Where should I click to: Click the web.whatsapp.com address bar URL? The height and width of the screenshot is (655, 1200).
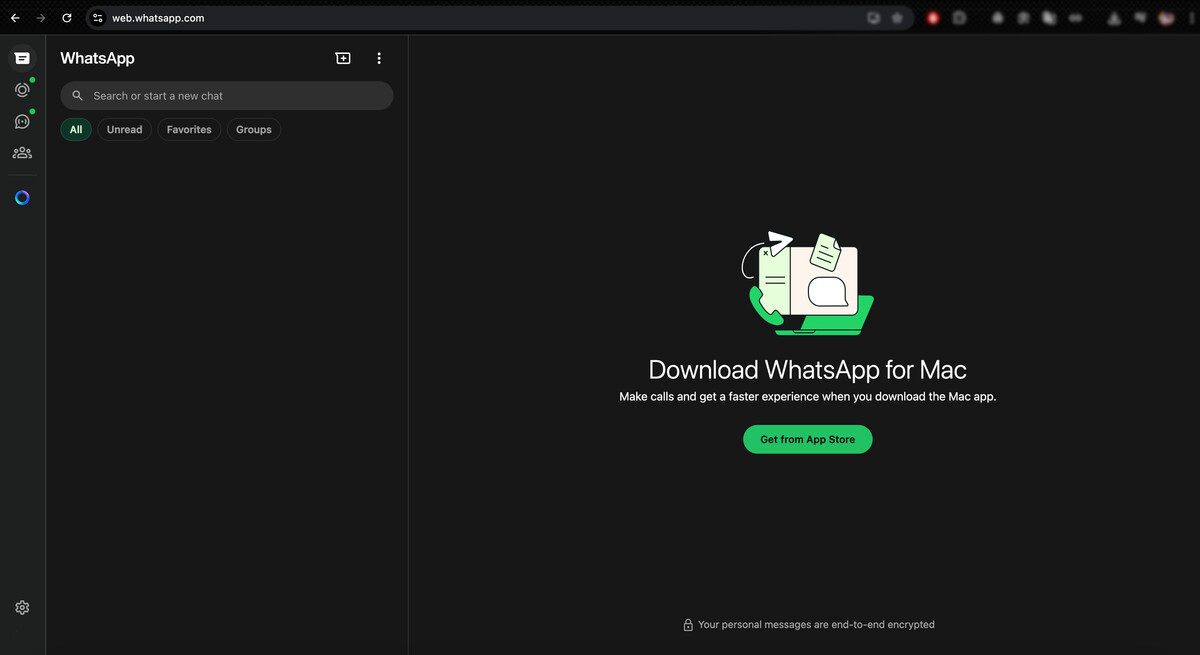tap(158, 18)
